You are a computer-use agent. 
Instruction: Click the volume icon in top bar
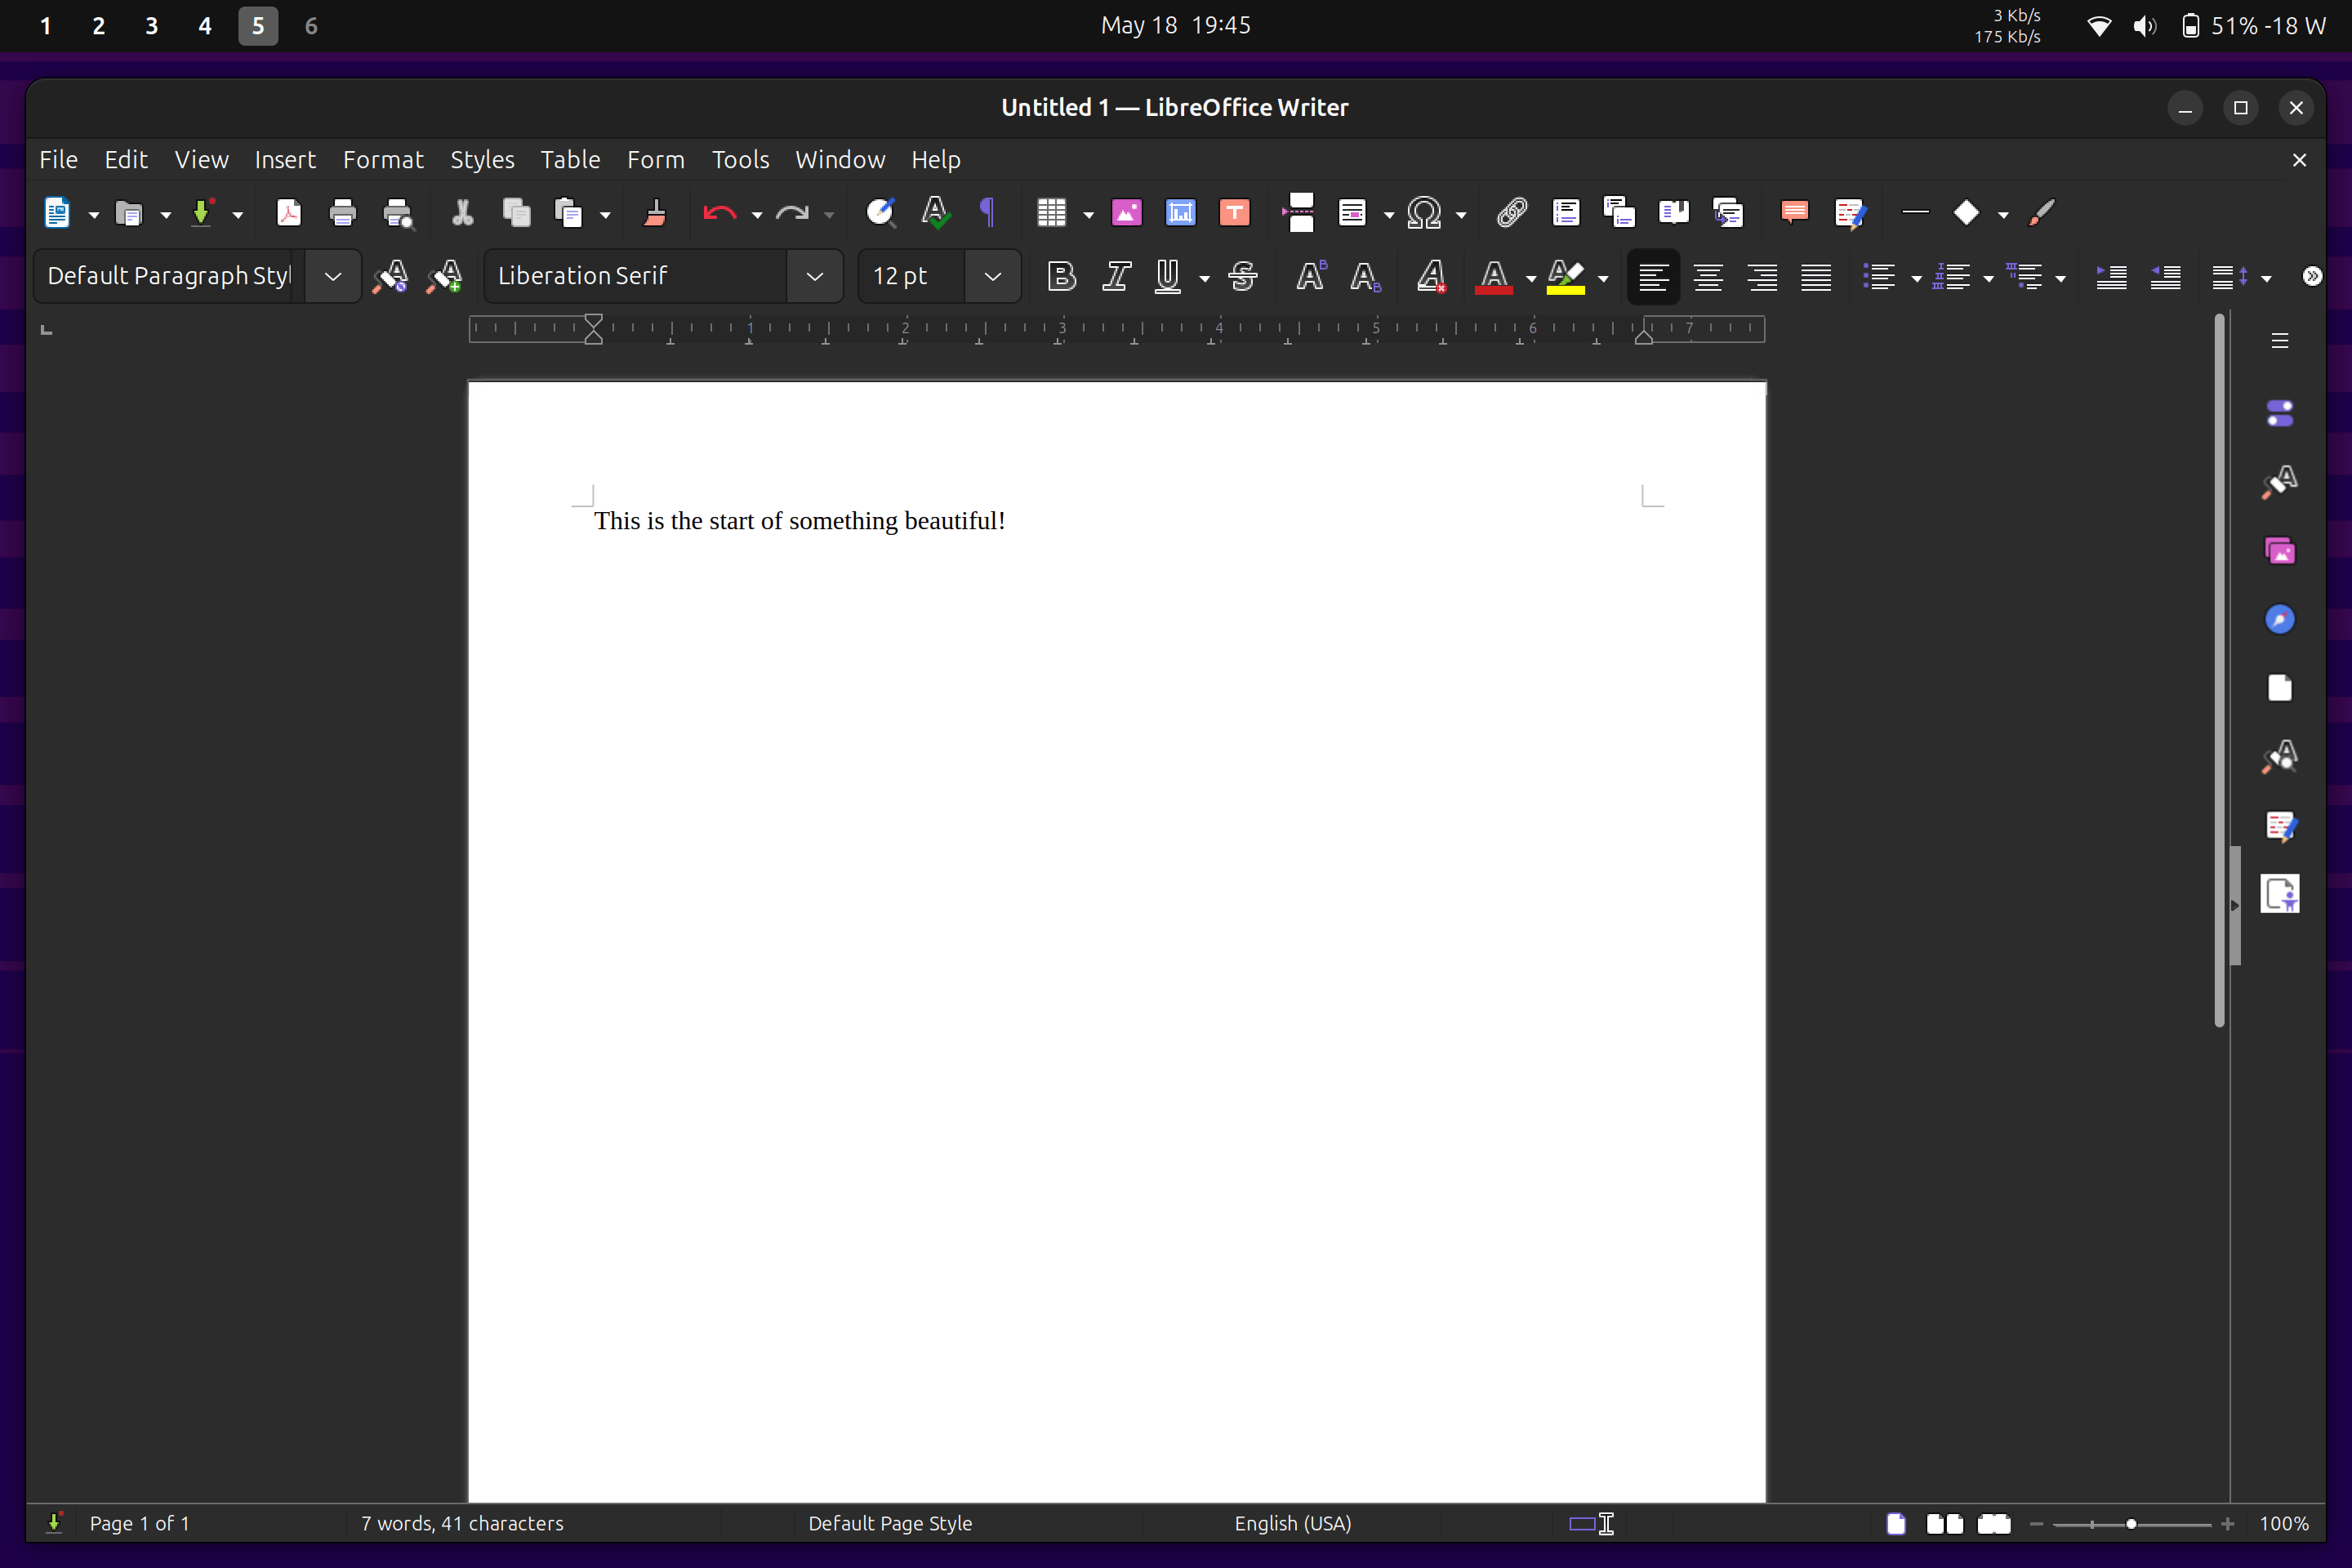pyautogui.click(x=2144, y=26)
